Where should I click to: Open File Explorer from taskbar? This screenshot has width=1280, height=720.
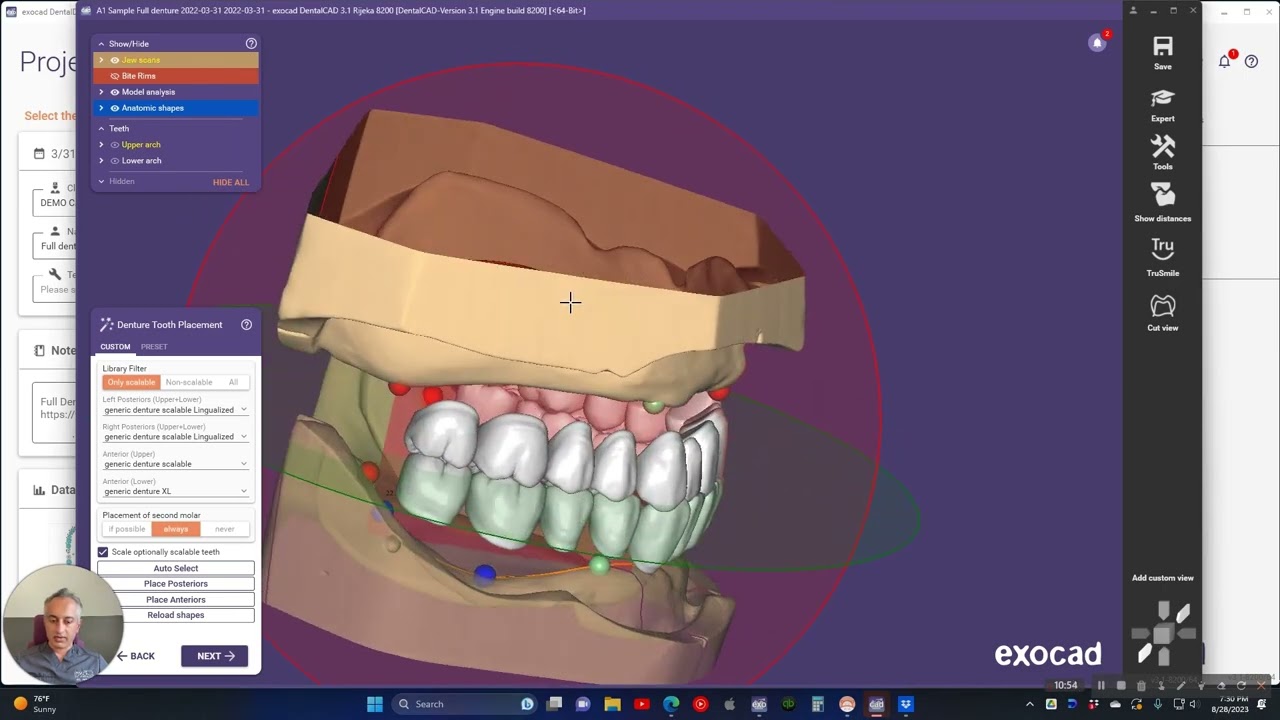[x=612, y=704]
